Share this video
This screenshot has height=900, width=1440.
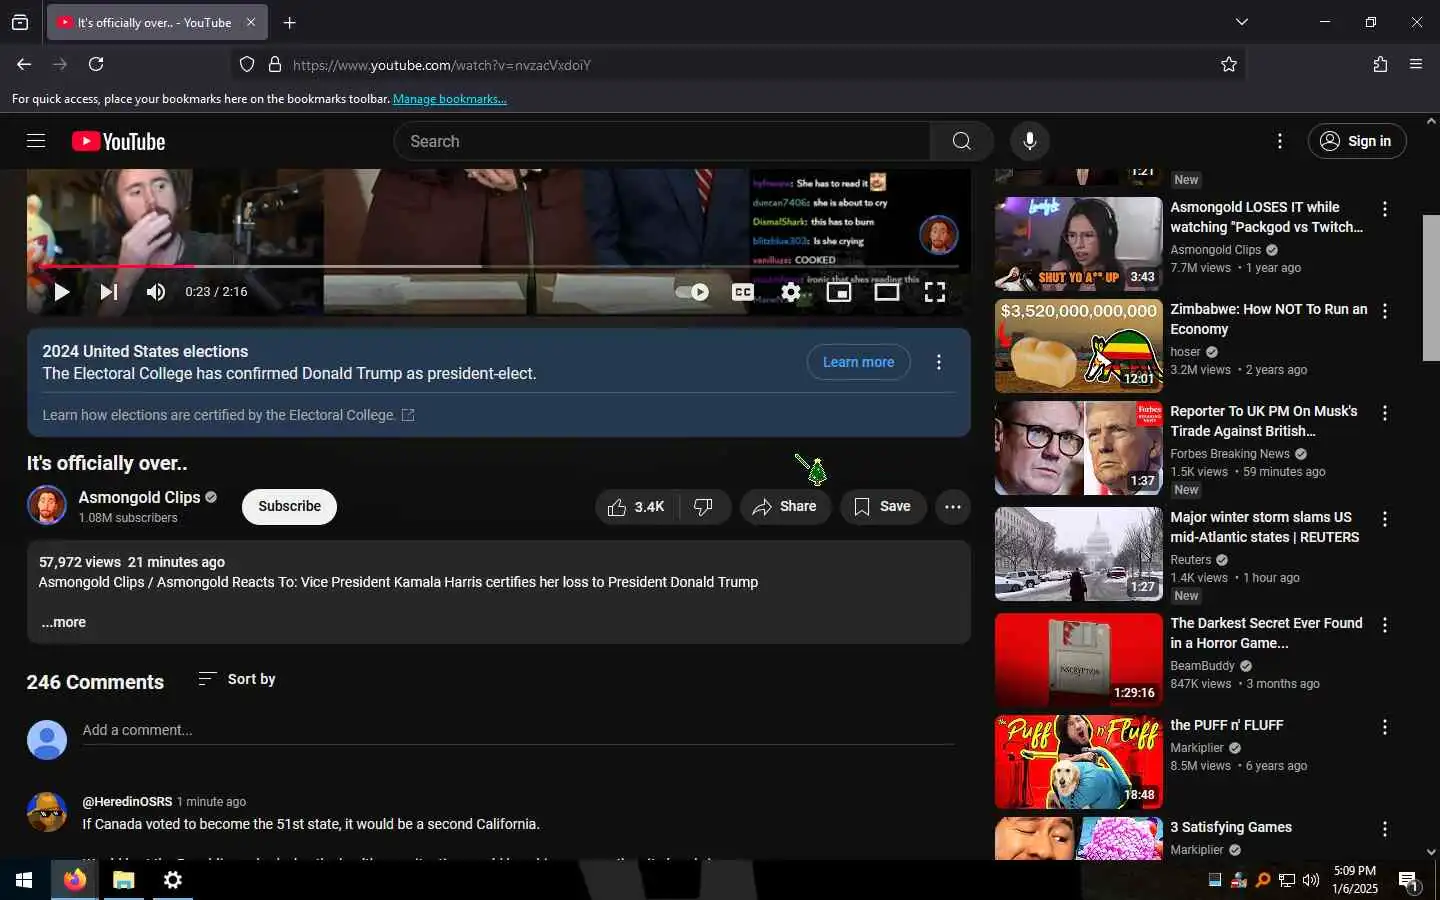tap(785, 507)
